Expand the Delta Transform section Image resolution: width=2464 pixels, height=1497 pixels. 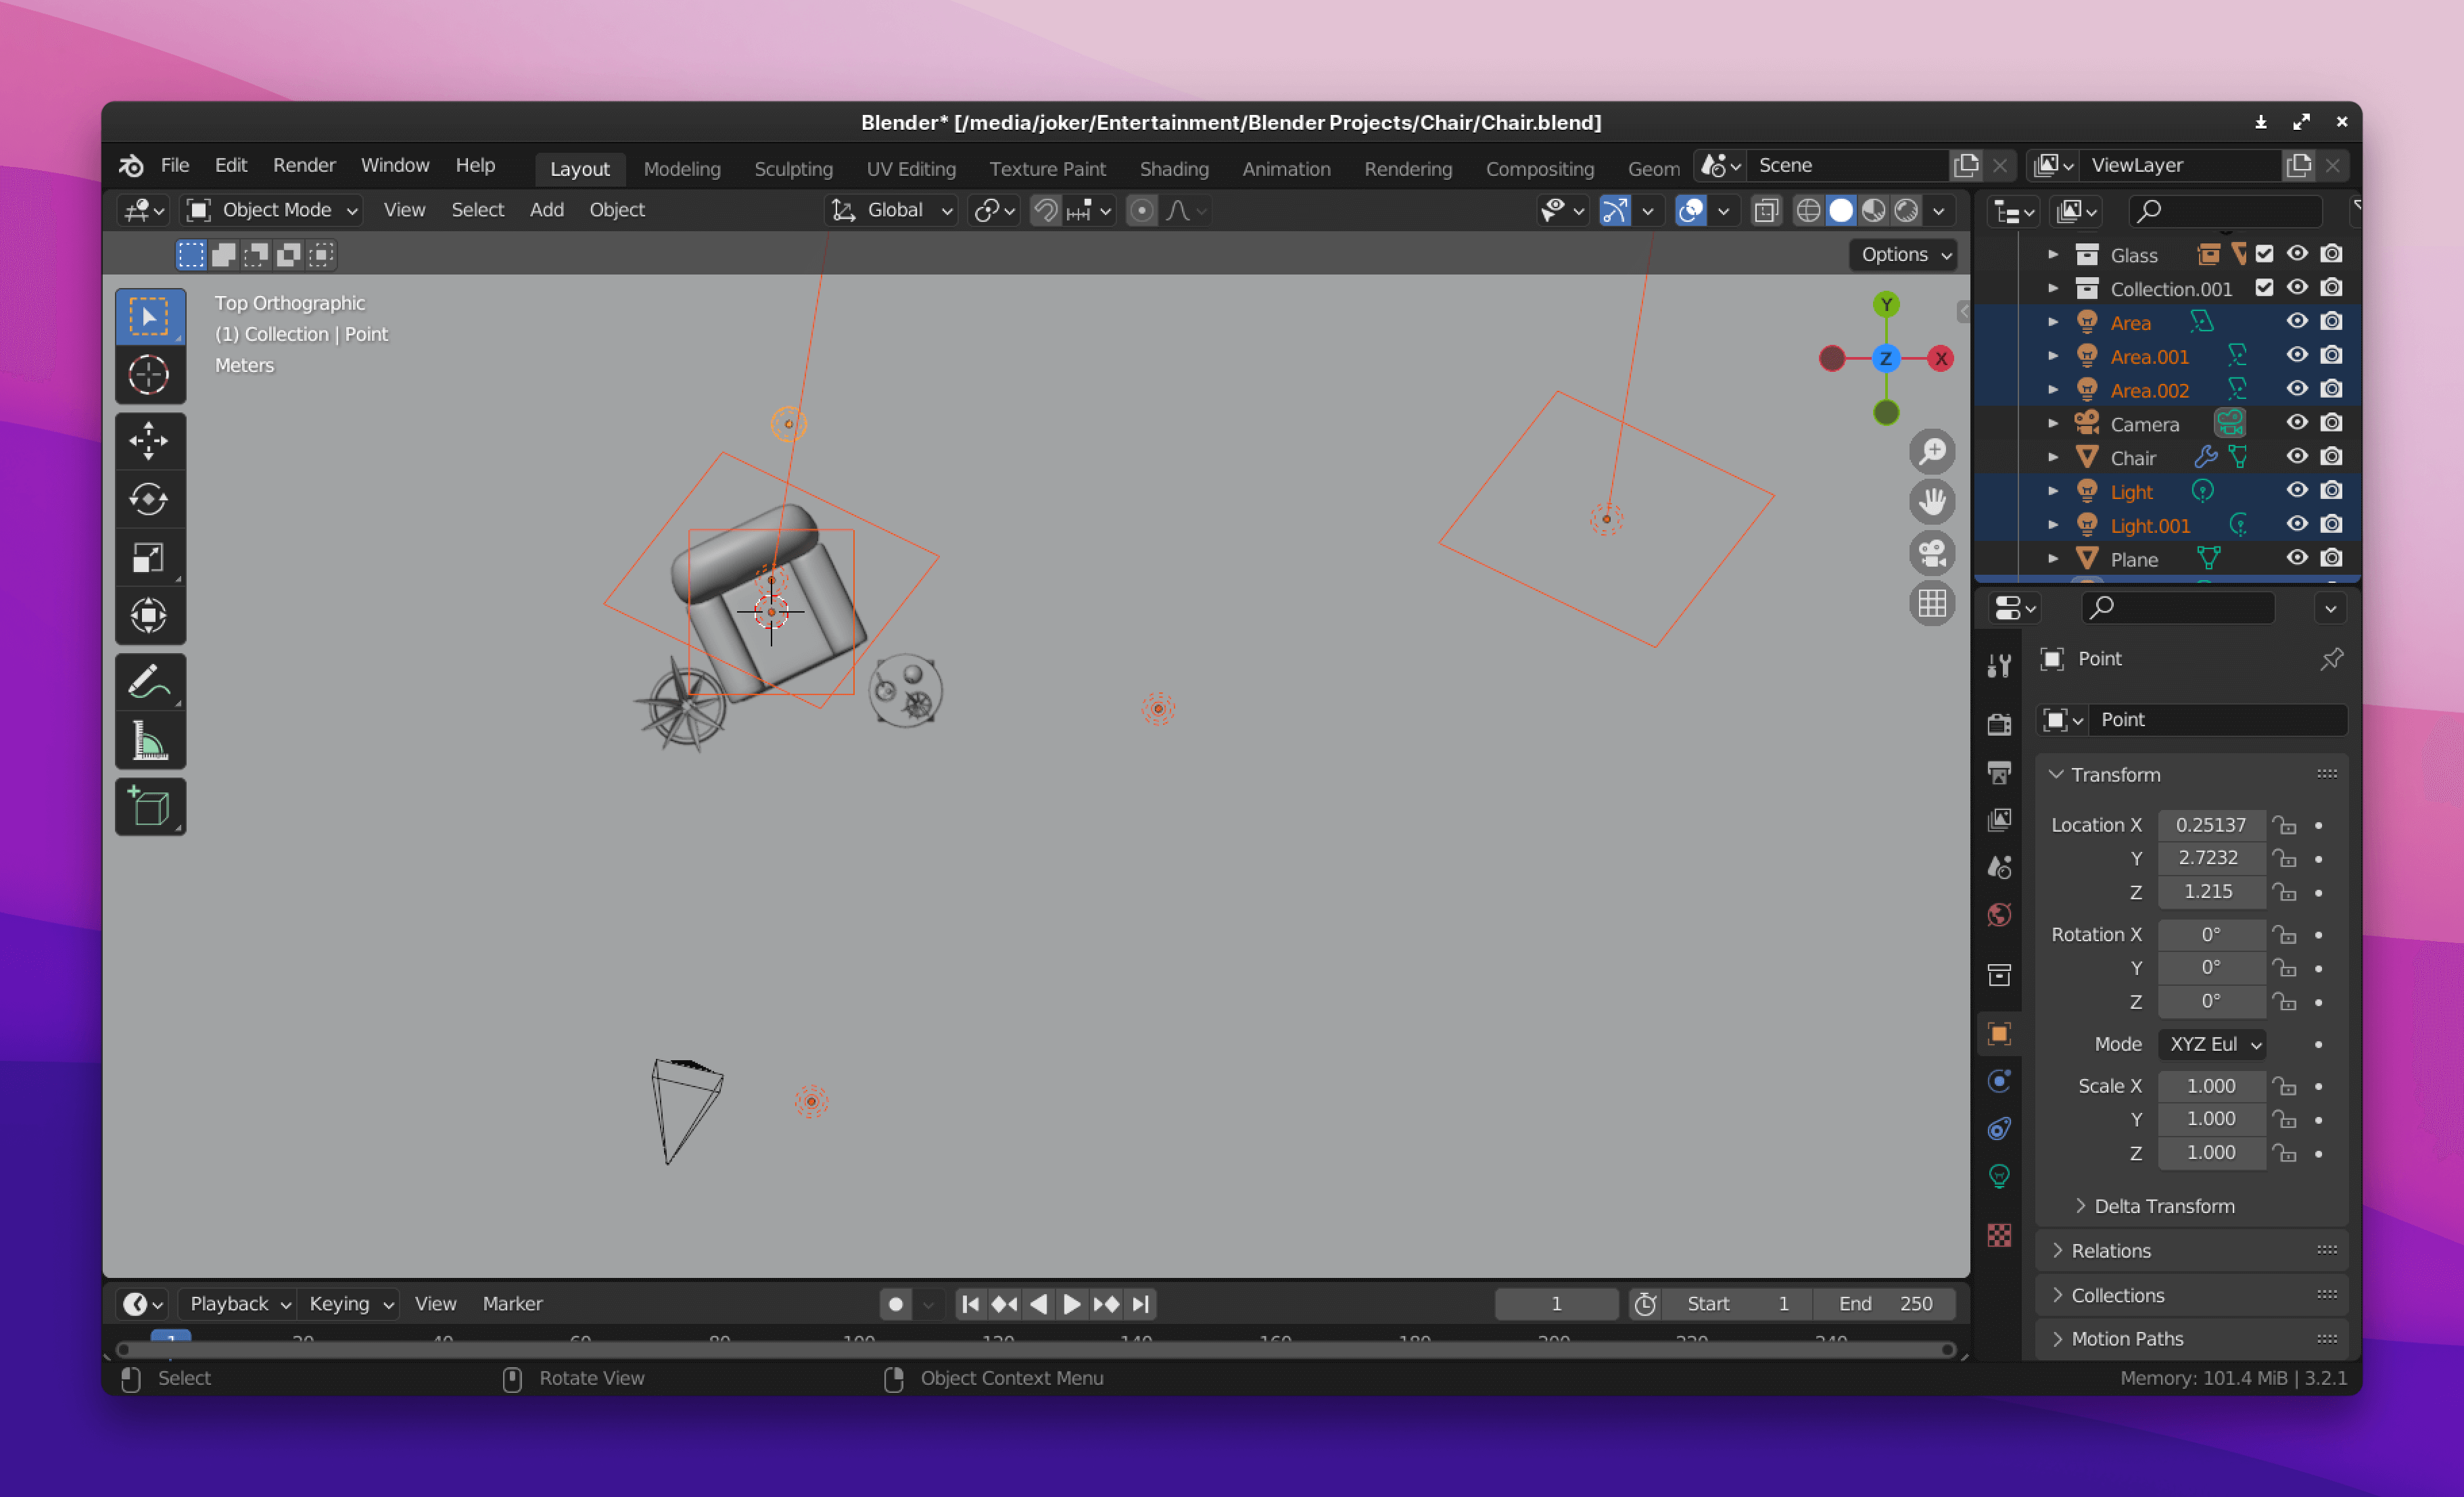[2163, 1206]
